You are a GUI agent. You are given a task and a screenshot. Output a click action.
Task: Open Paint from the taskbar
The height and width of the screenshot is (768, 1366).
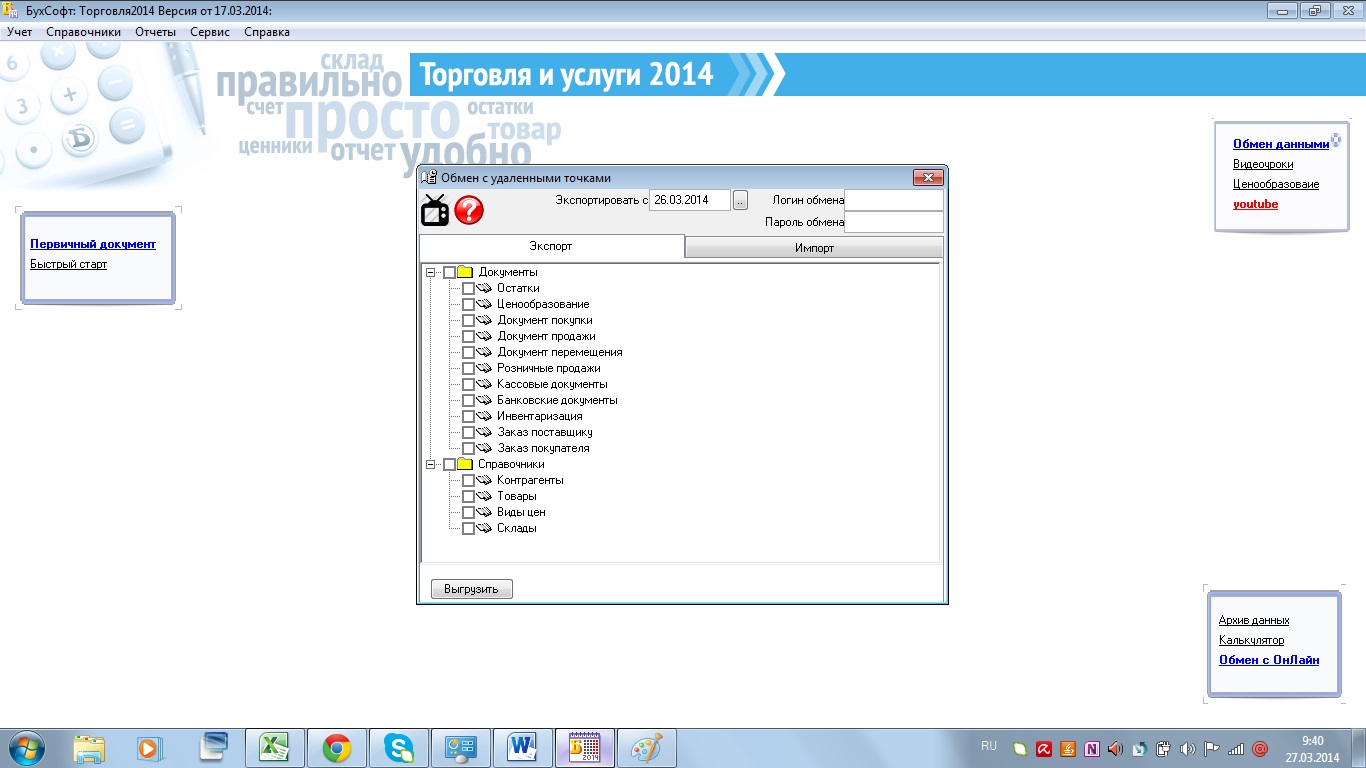pos(647,748)
